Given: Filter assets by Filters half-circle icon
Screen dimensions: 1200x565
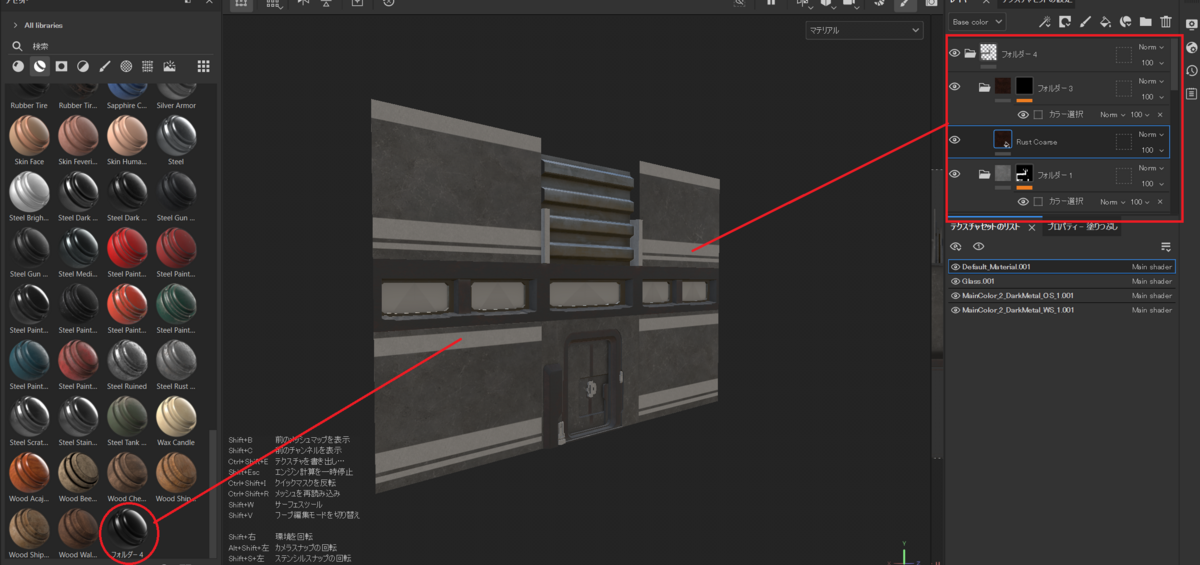Looking at the screenshot, I should coord(83,66).
